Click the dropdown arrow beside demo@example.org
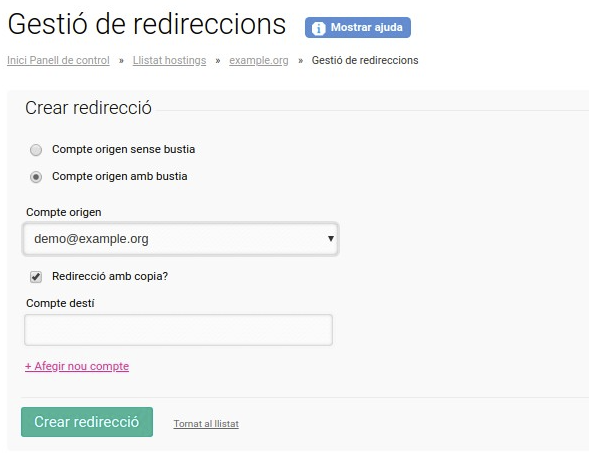The height and width of the screenshot is (455, 589). click(331, 239)
